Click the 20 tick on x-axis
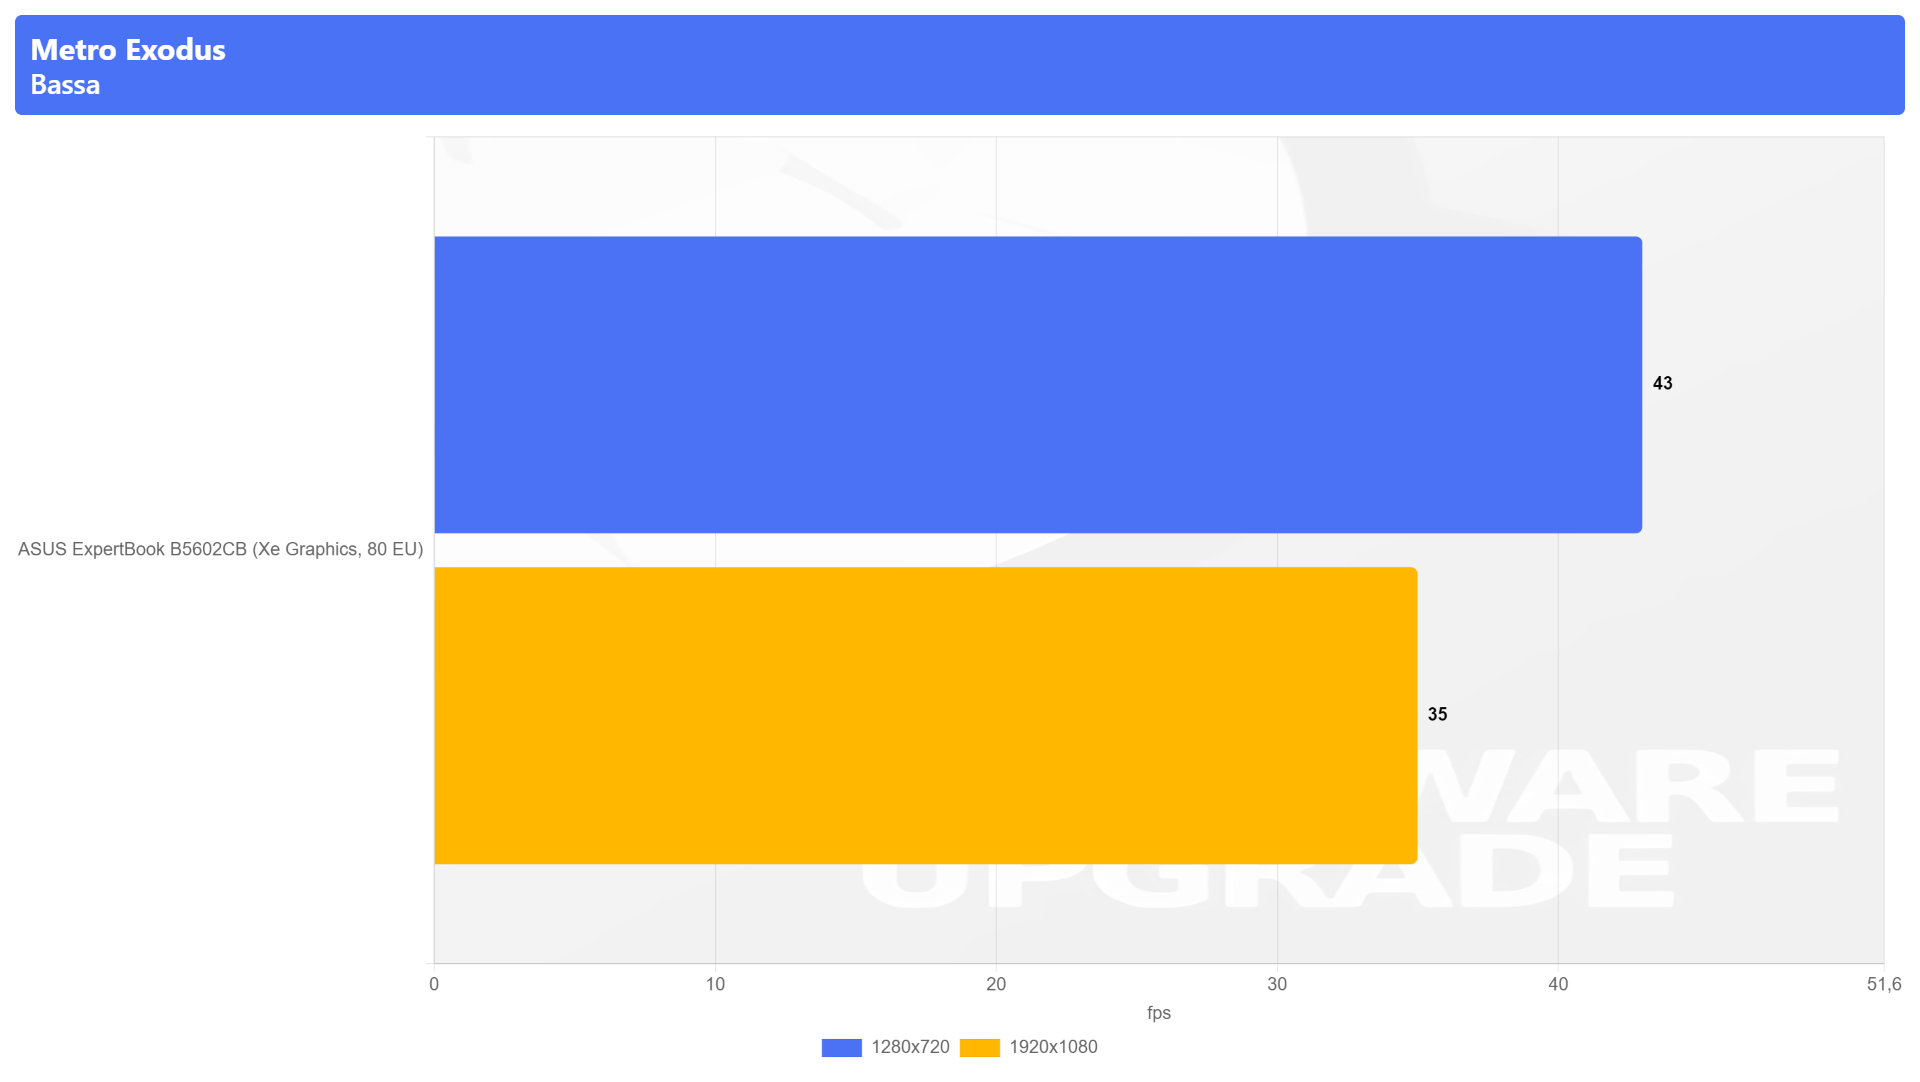The height and width of the screenshot is (1082, 1920). point(996,984)
